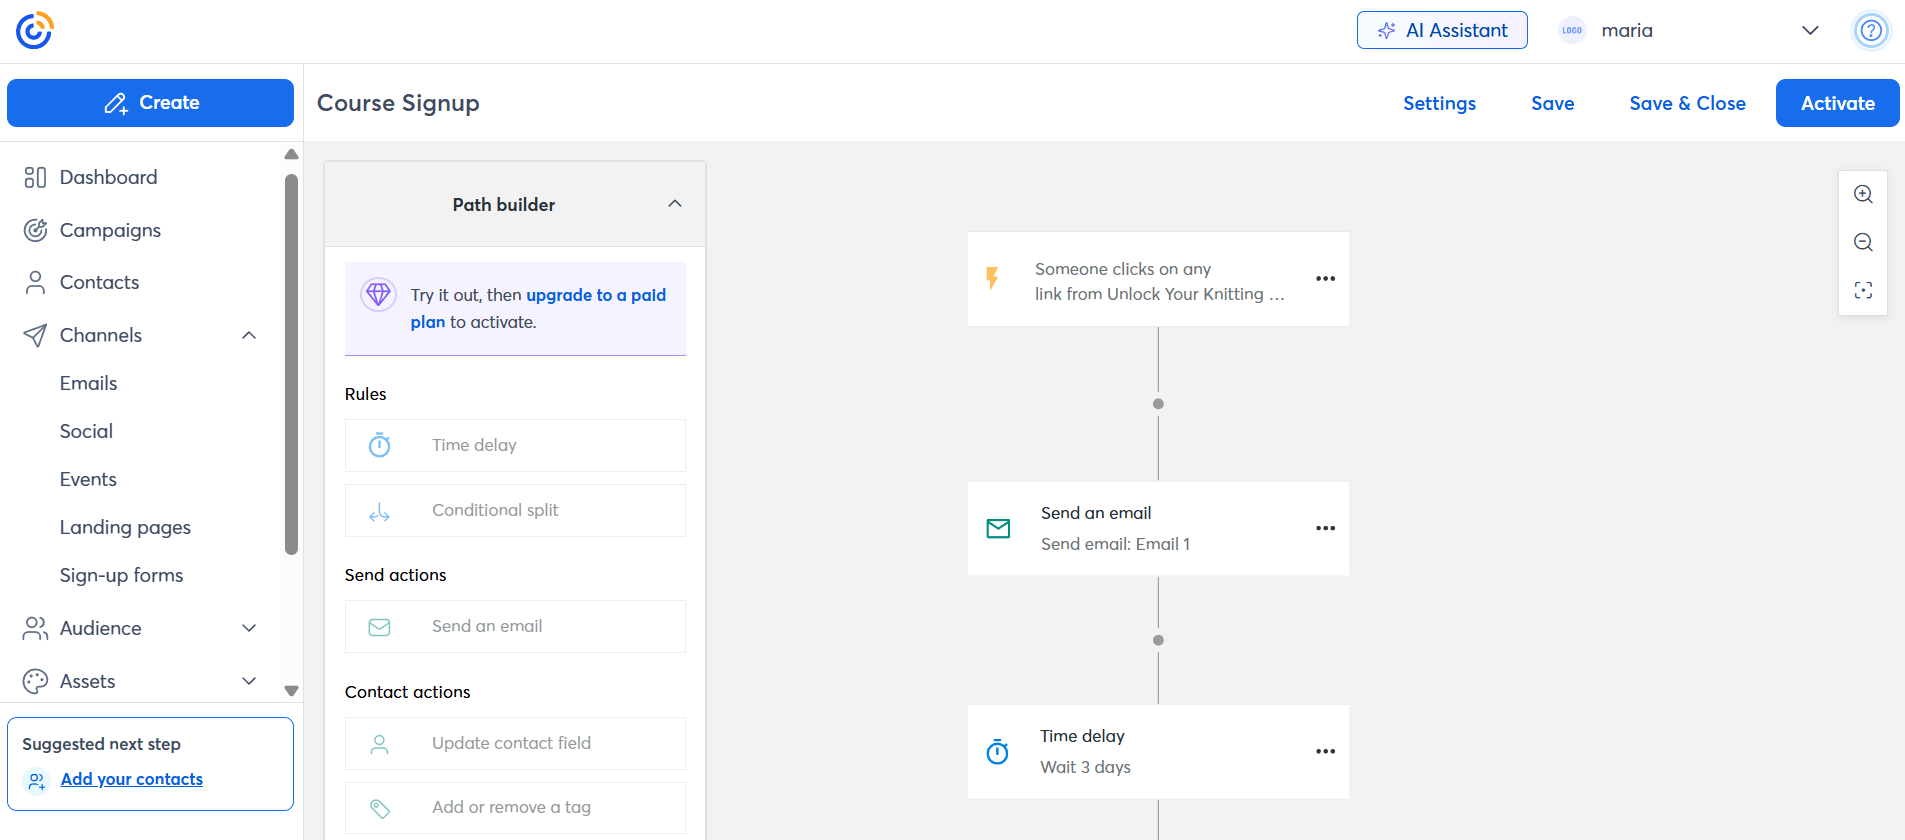
Task: Open Emails under Channels
Action: (x=88, y=383)
